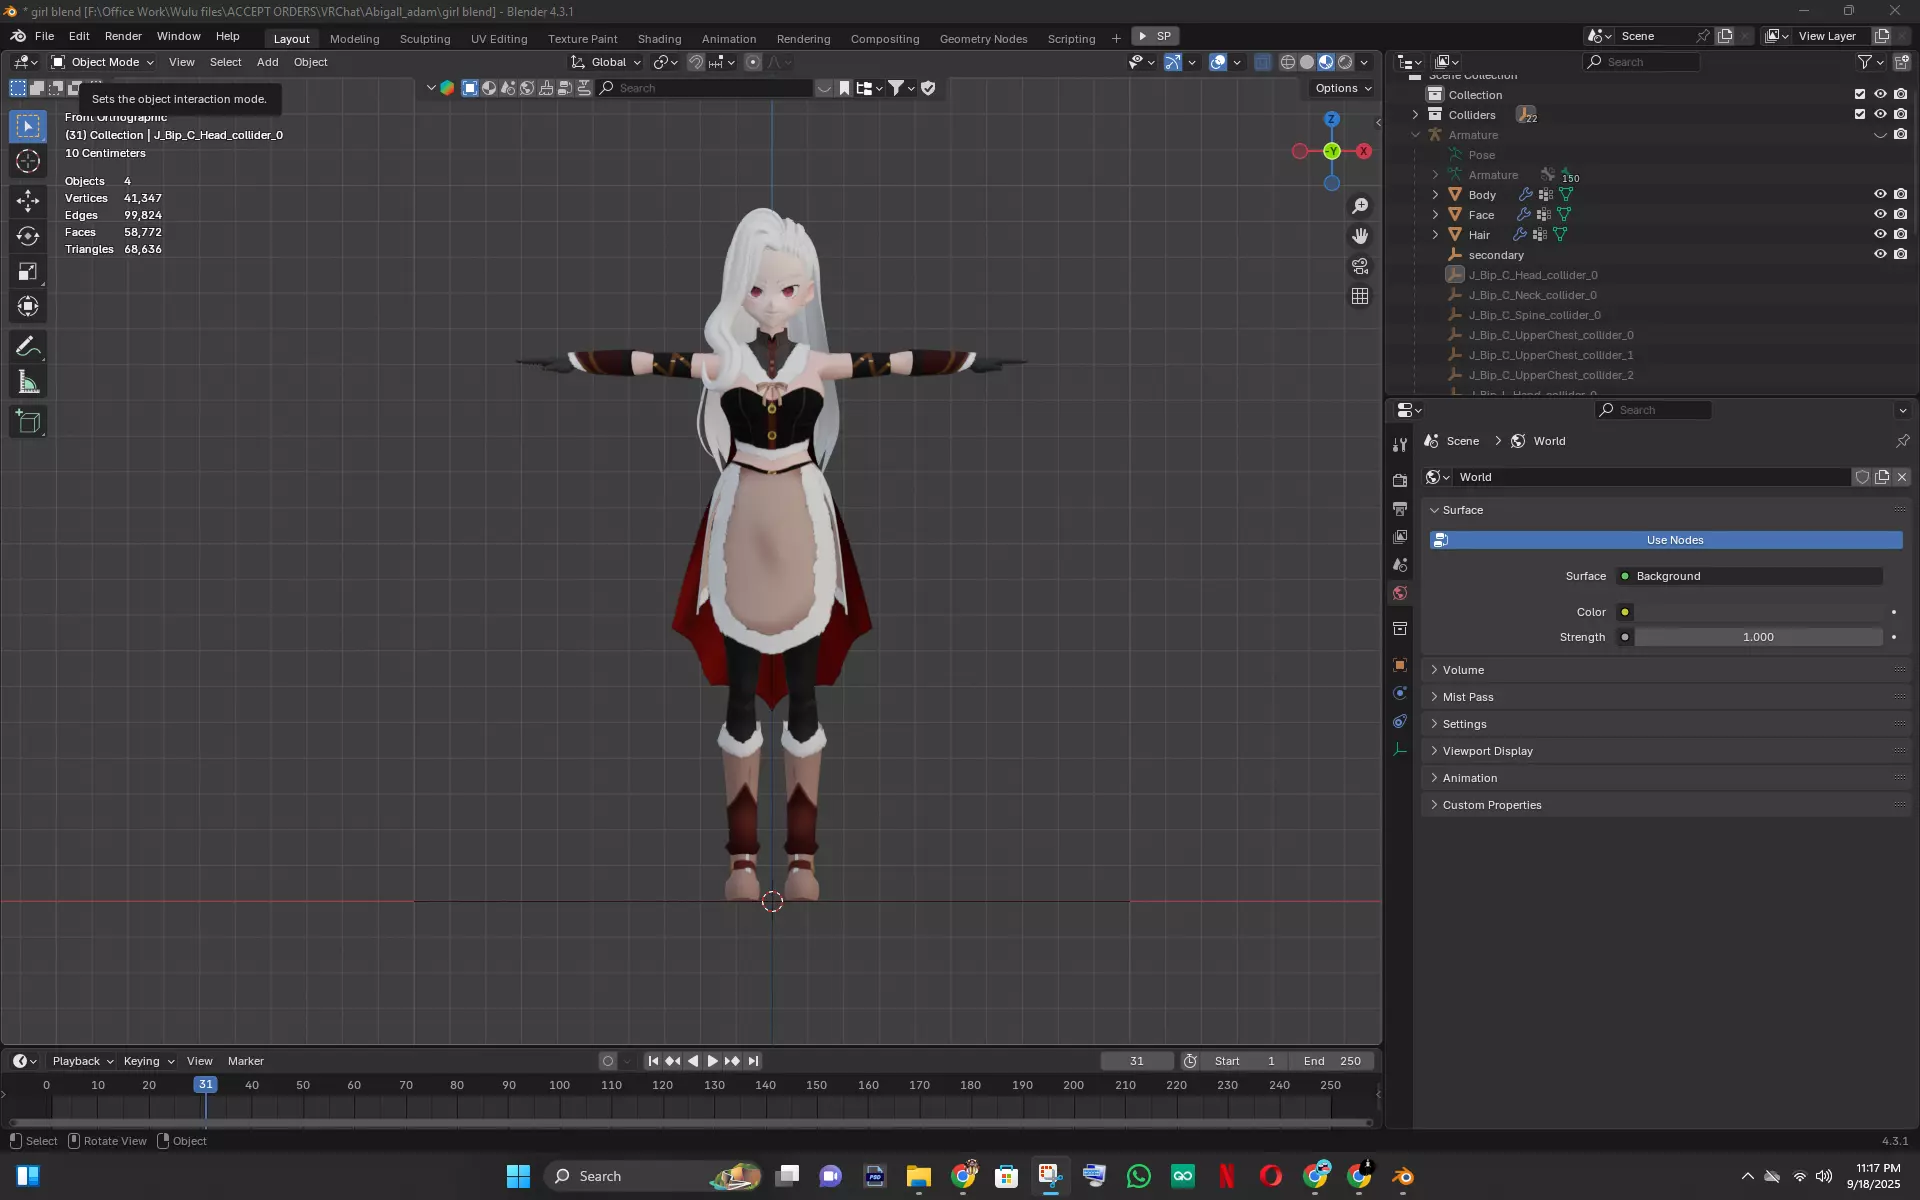The width and height of the screenshot is (1920, 1200).
Task: Toggle the X-ray viewport button
Action: (x=1263, y=62)
